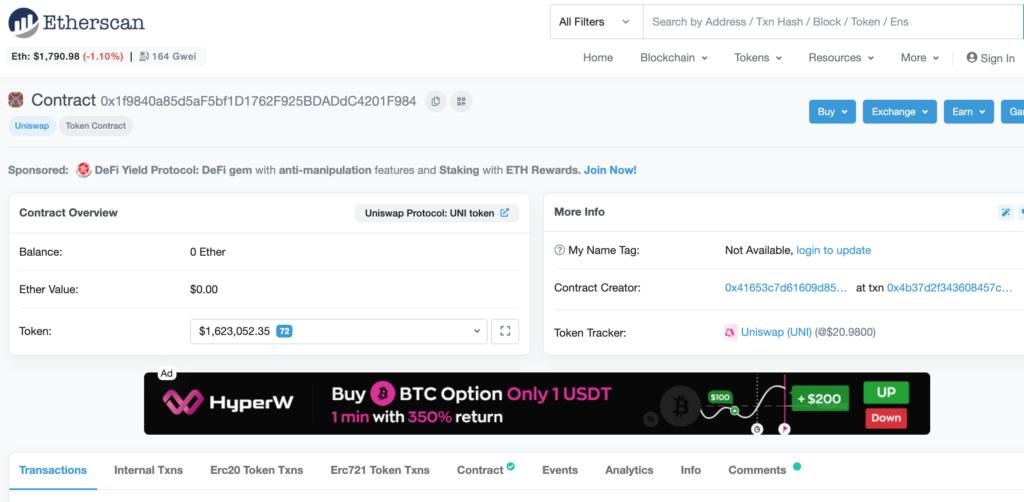The width and height of the screenshot is (1024, 502).
Task: Expand the Blockchain menu
Action: coord(674,57)
